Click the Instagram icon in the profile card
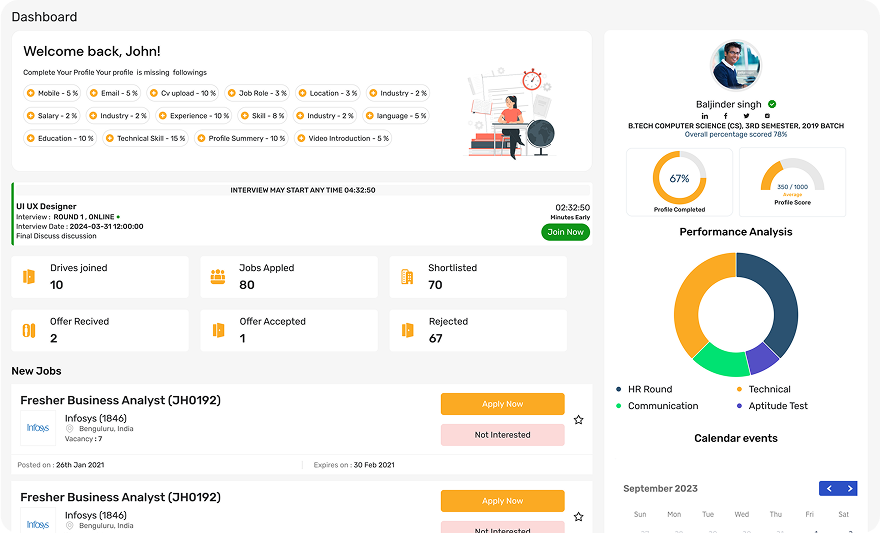The width and height of the screenshot is (880, 533). click(767, 116)
